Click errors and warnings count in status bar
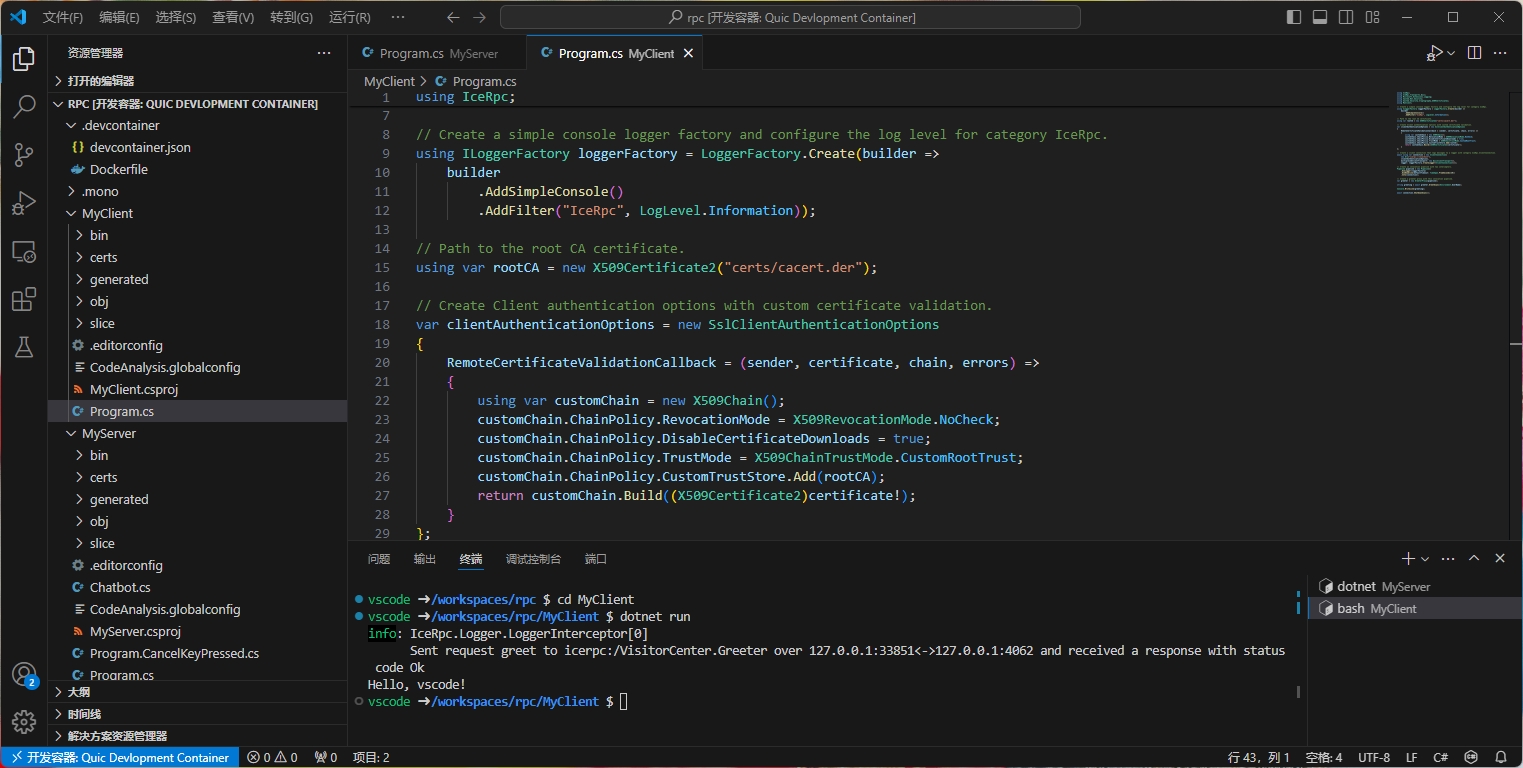Screen dimensions: 1523x768 coord(272,757)
